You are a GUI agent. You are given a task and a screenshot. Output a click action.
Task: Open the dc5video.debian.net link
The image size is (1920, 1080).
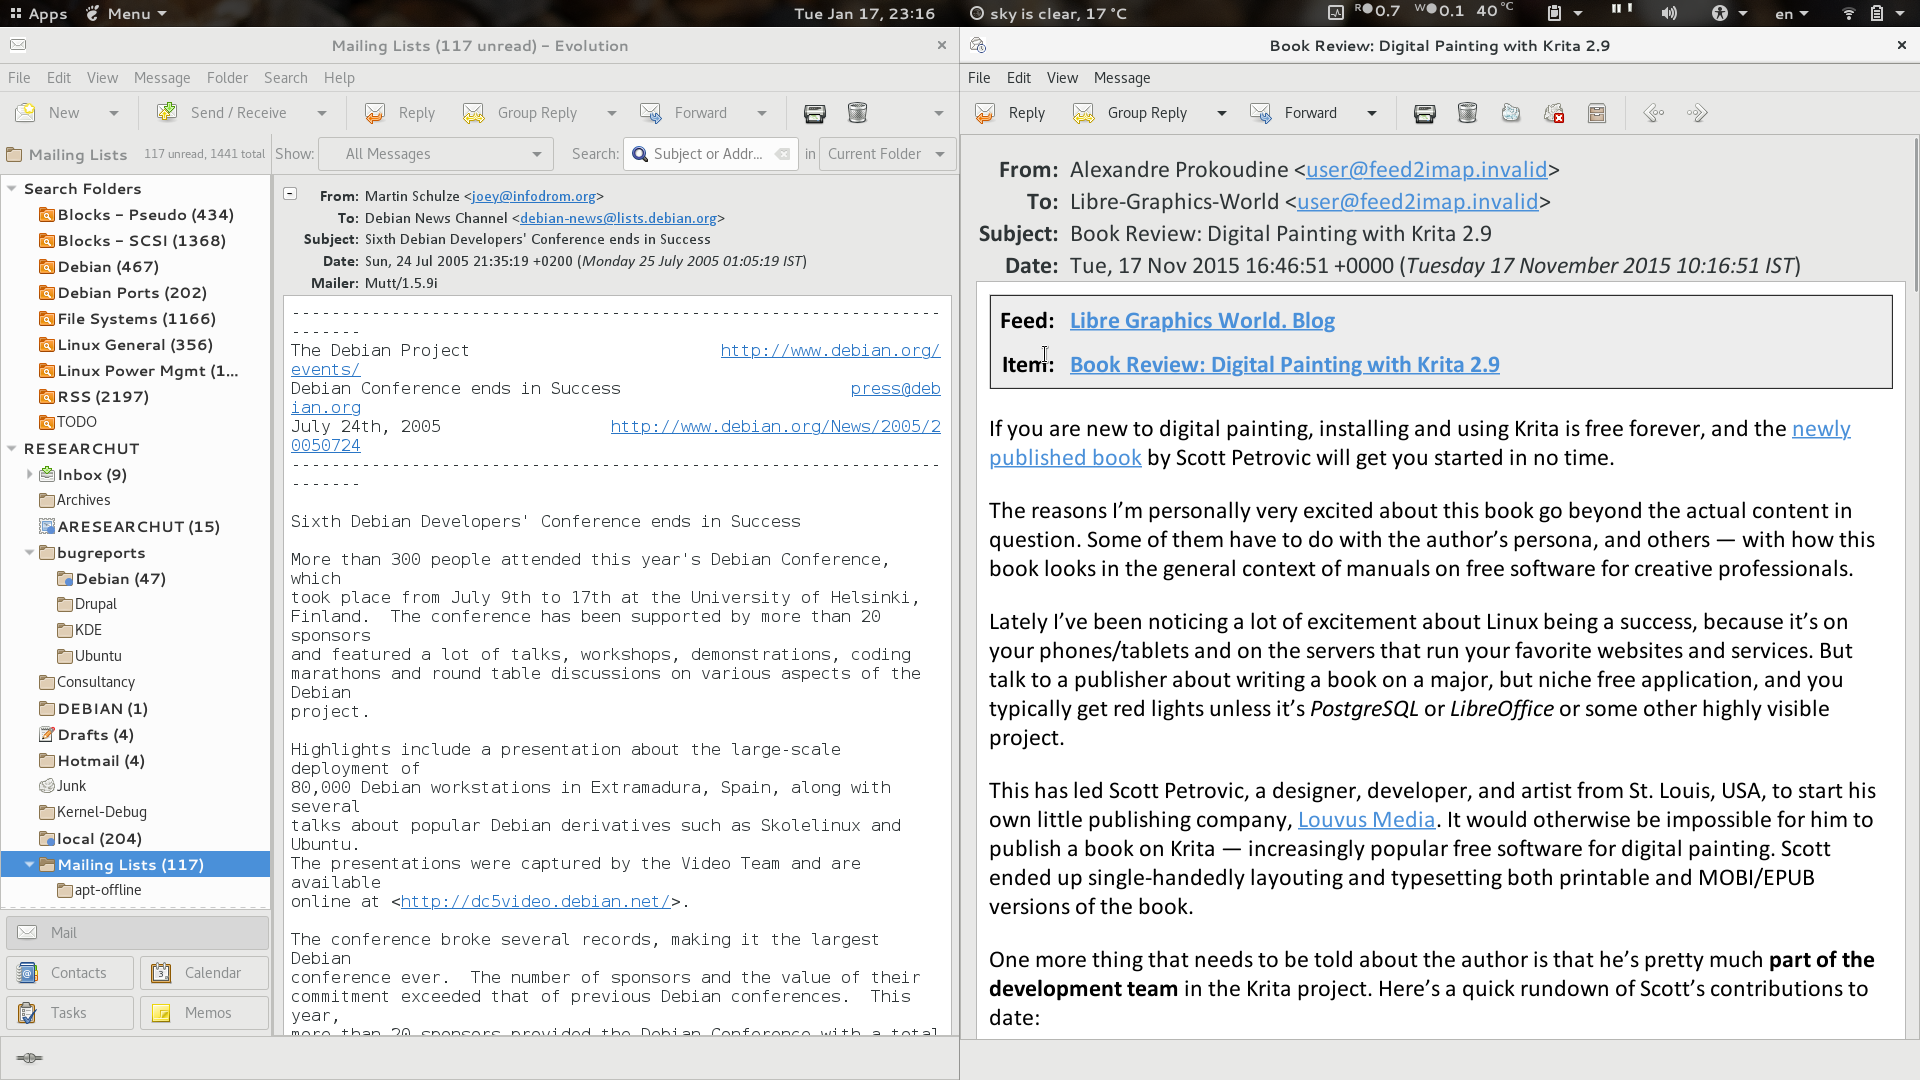click(x=535, y=901)
